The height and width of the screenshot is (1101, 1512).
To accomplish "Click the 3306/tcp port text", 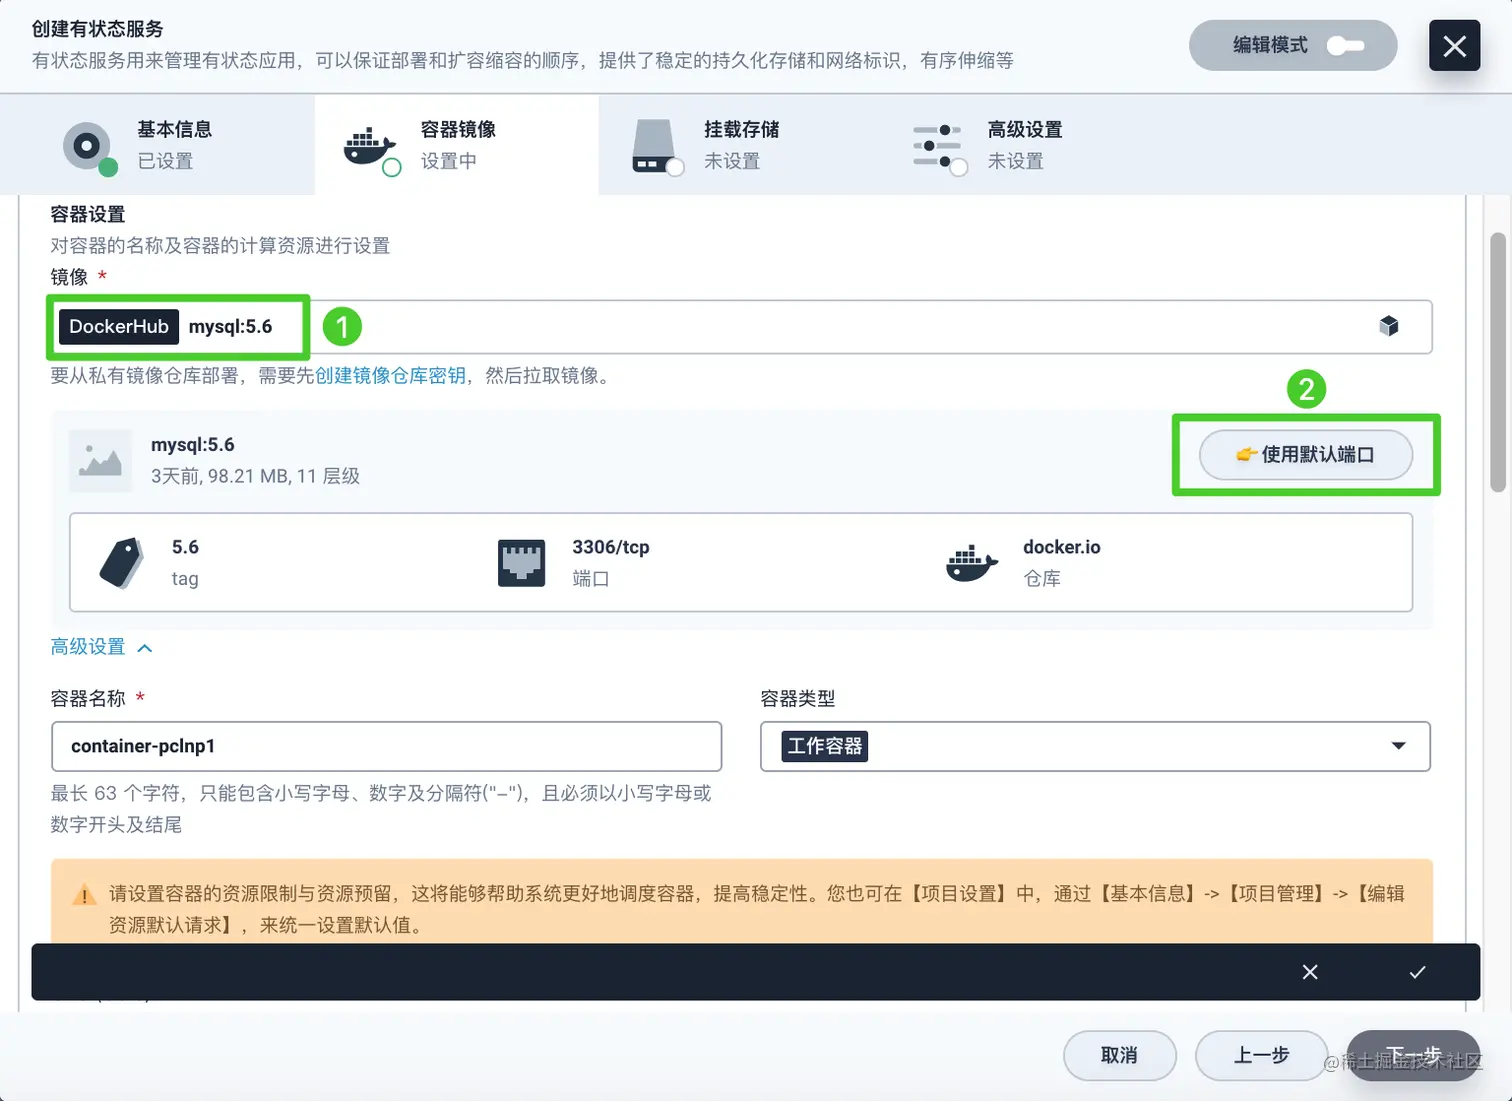I will 611,547.
